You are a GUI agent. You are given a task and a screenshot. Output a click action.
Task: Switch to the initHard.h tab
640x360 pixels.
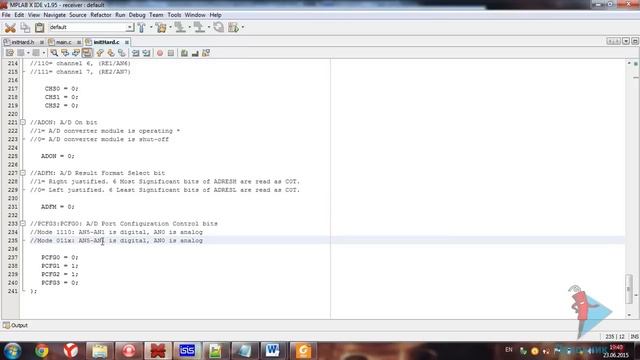(x=22, y=42)
